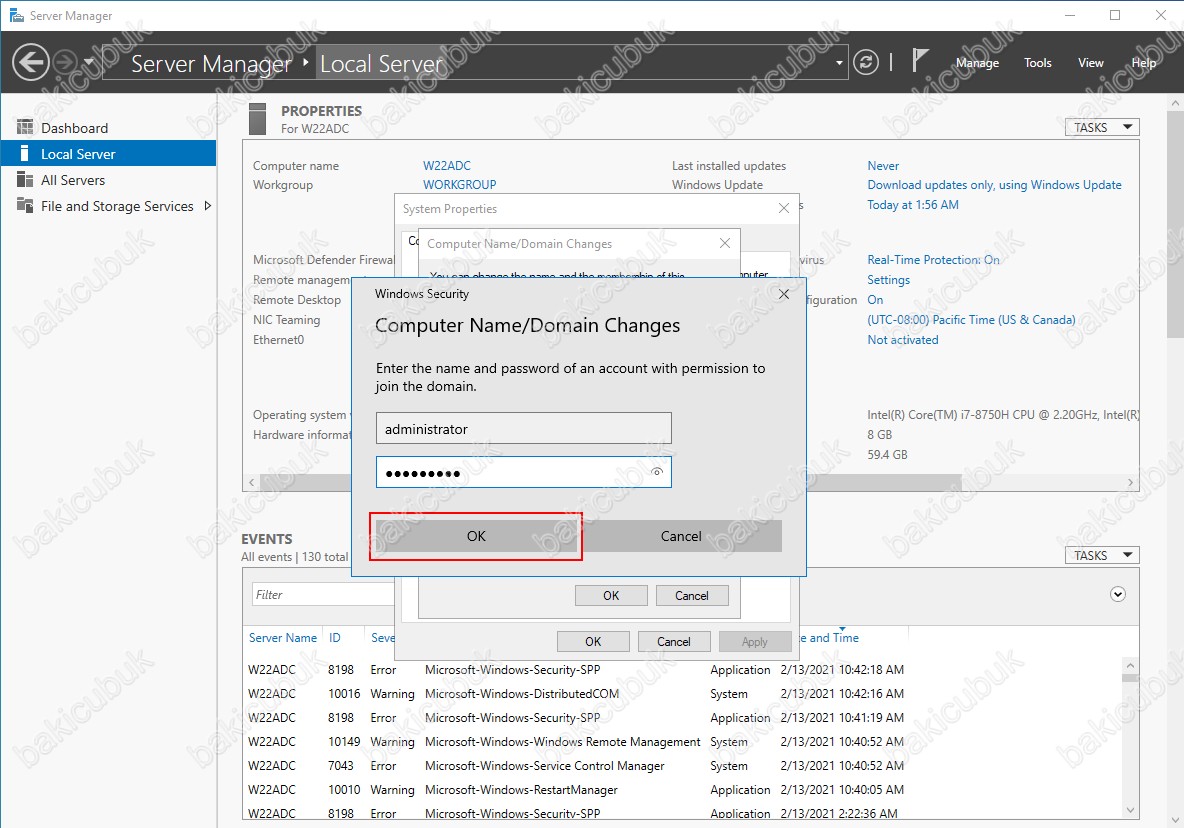The image size is (1184, 828).
Task: Click Cancel in the System Properties window
Action: (674, 642)
